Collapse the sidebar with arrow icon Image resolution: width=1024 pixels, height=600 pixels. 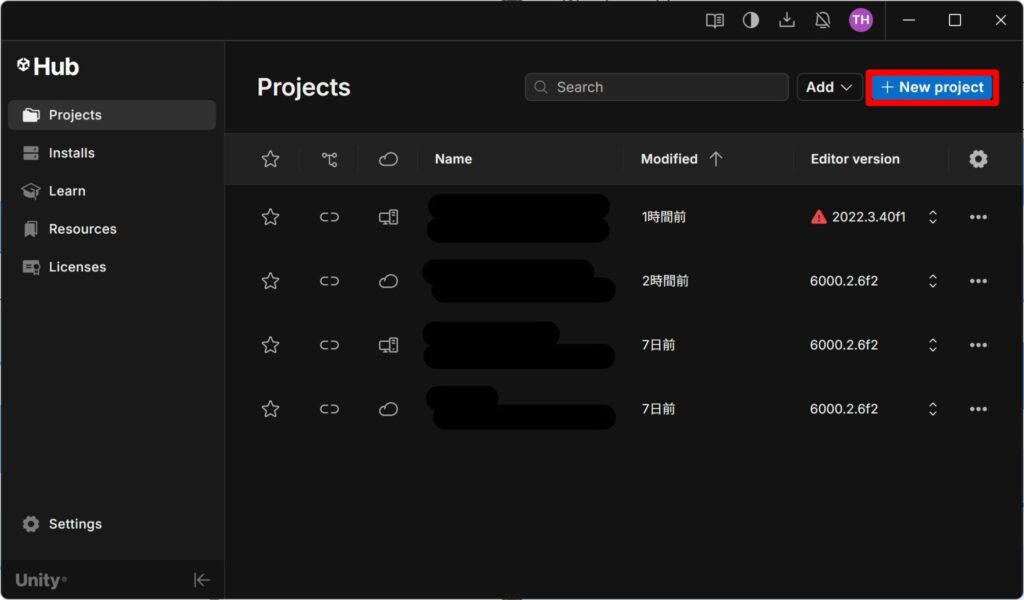(x=201, y=580)
